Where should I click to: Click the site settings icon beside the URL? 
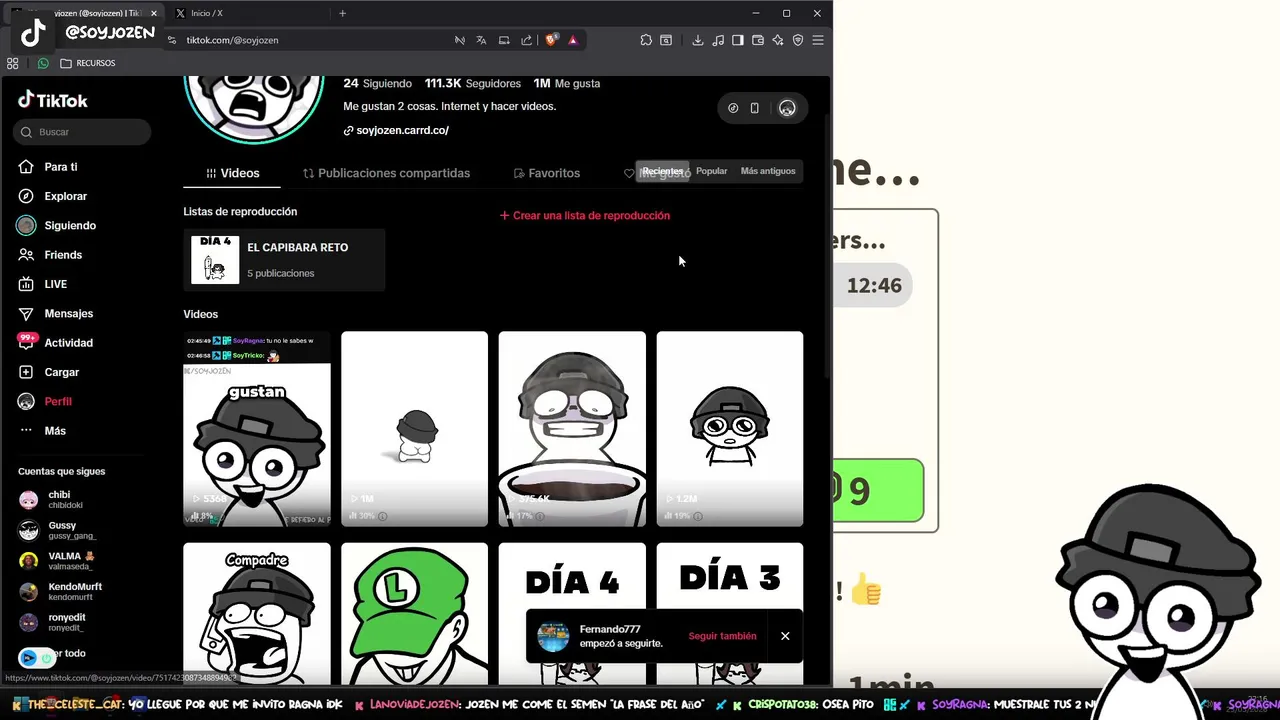tap(172, 40)
